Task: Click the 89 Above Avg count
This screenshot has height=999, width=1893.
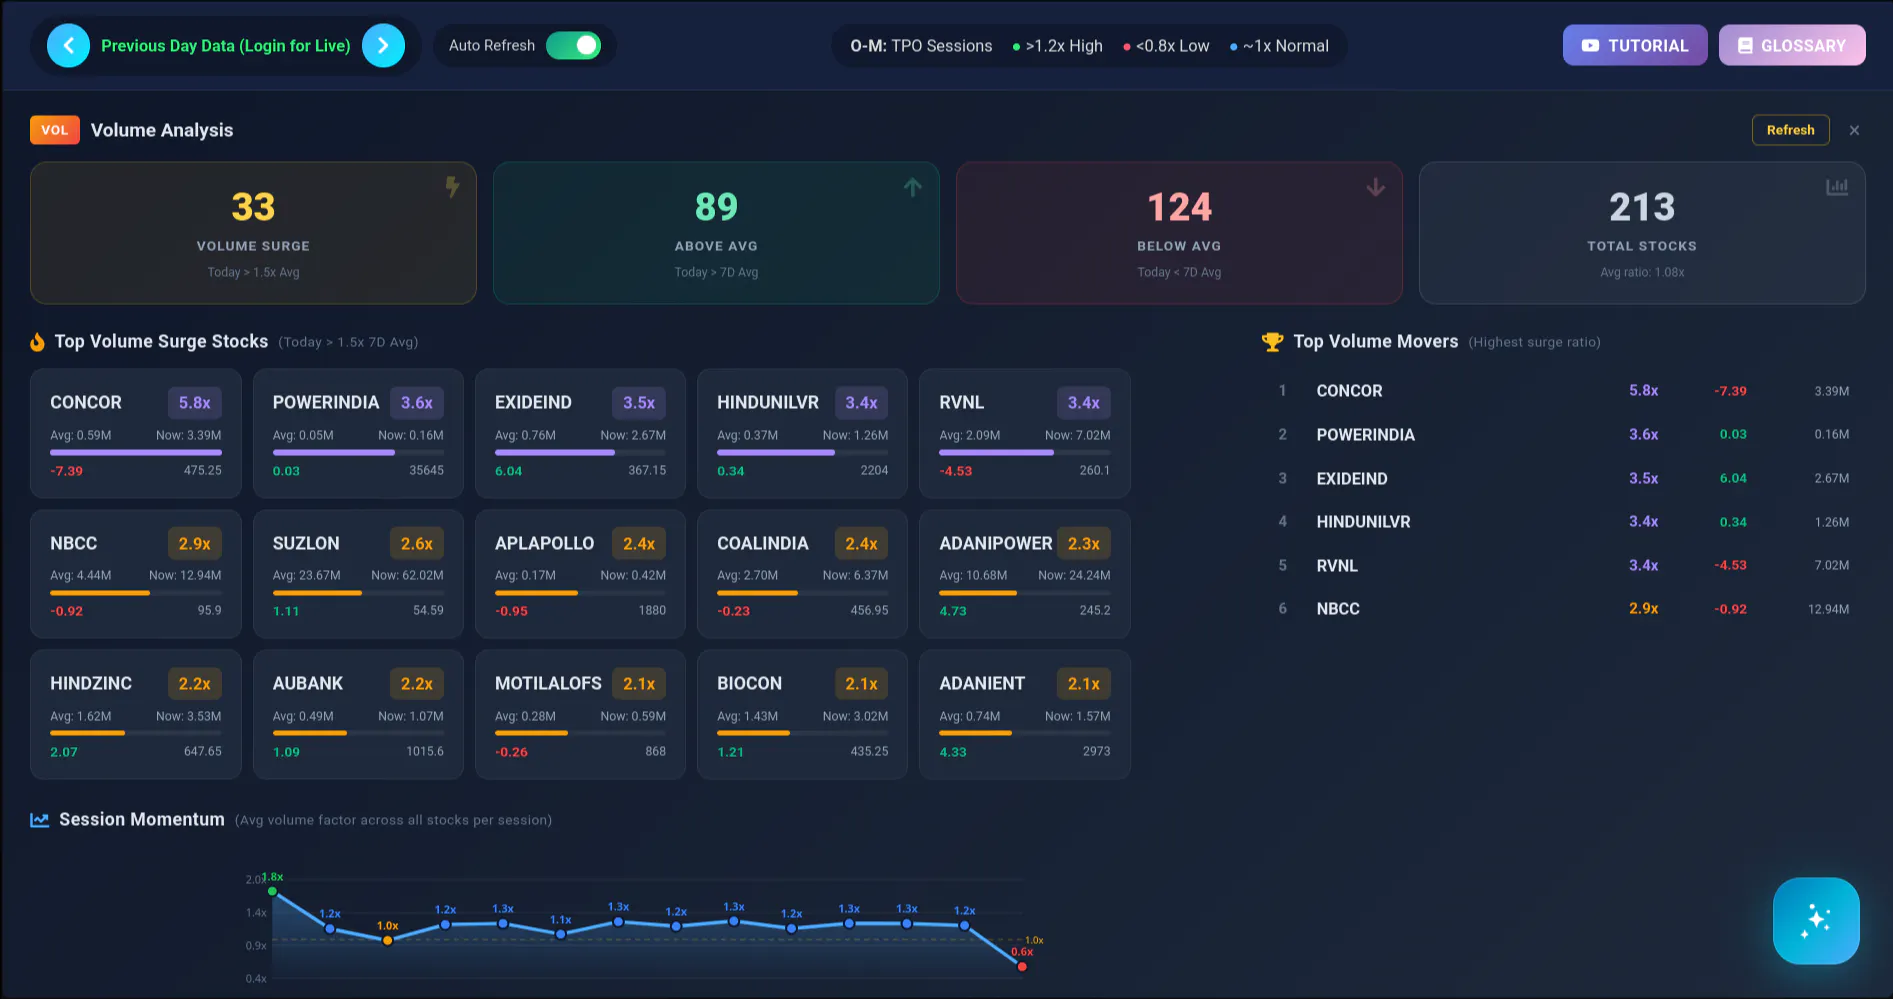Action: [716, 207]
